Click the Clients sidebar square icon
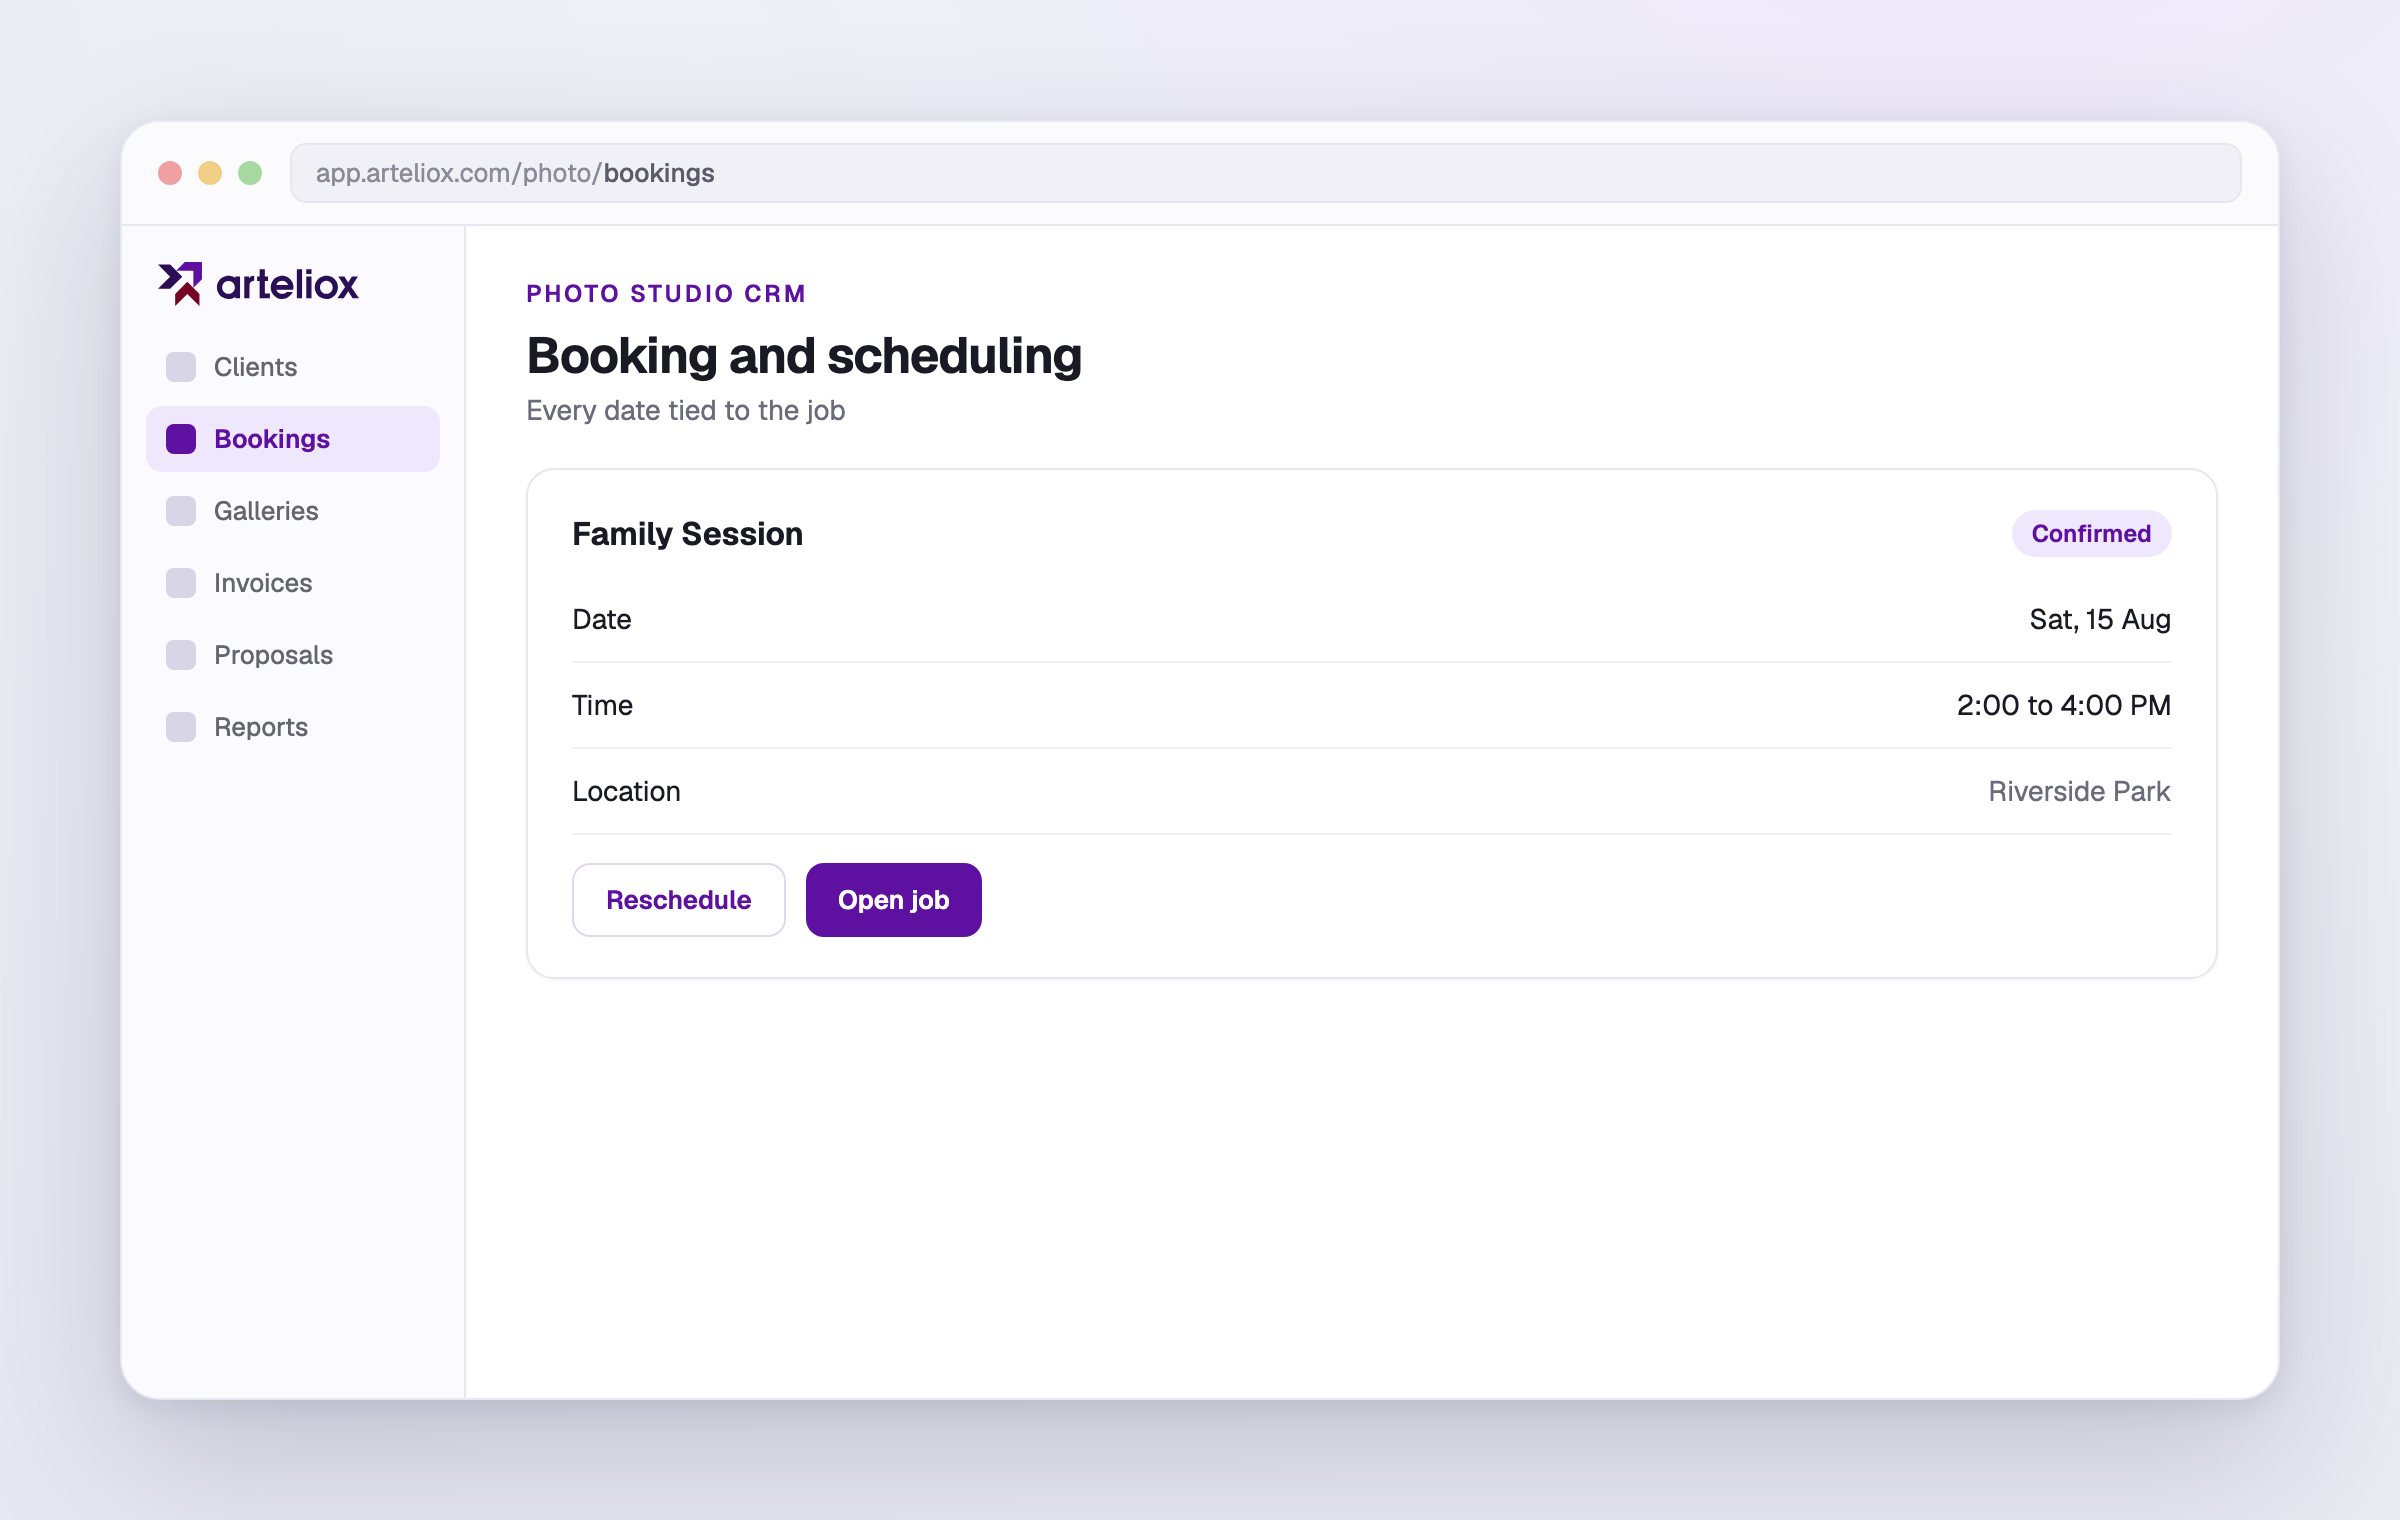Image resolution: width=2400 pixels, height=1520 pixels. point(181,367)
